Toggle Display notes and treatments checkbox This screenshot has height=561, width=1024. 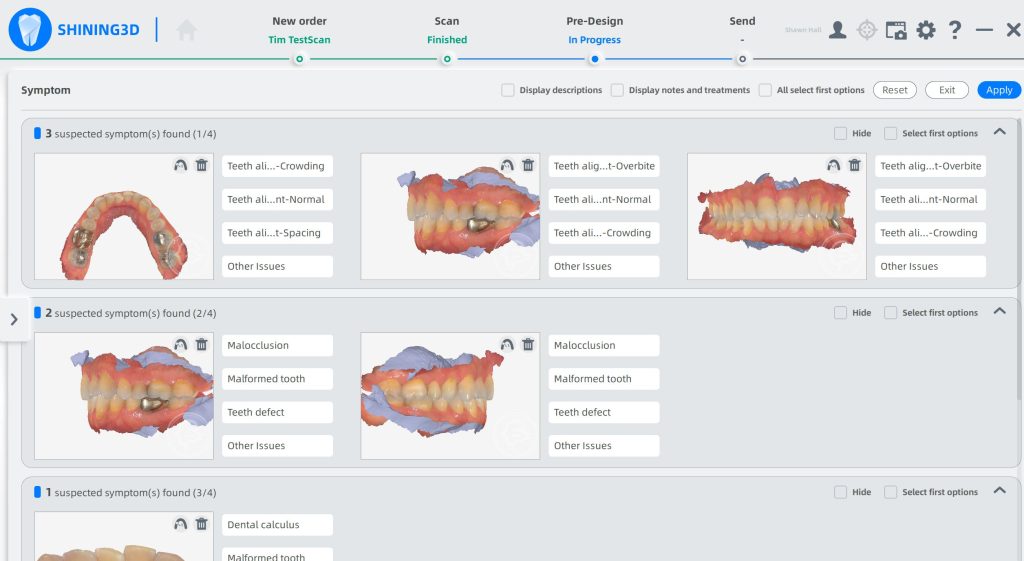(x=617, y=90)
